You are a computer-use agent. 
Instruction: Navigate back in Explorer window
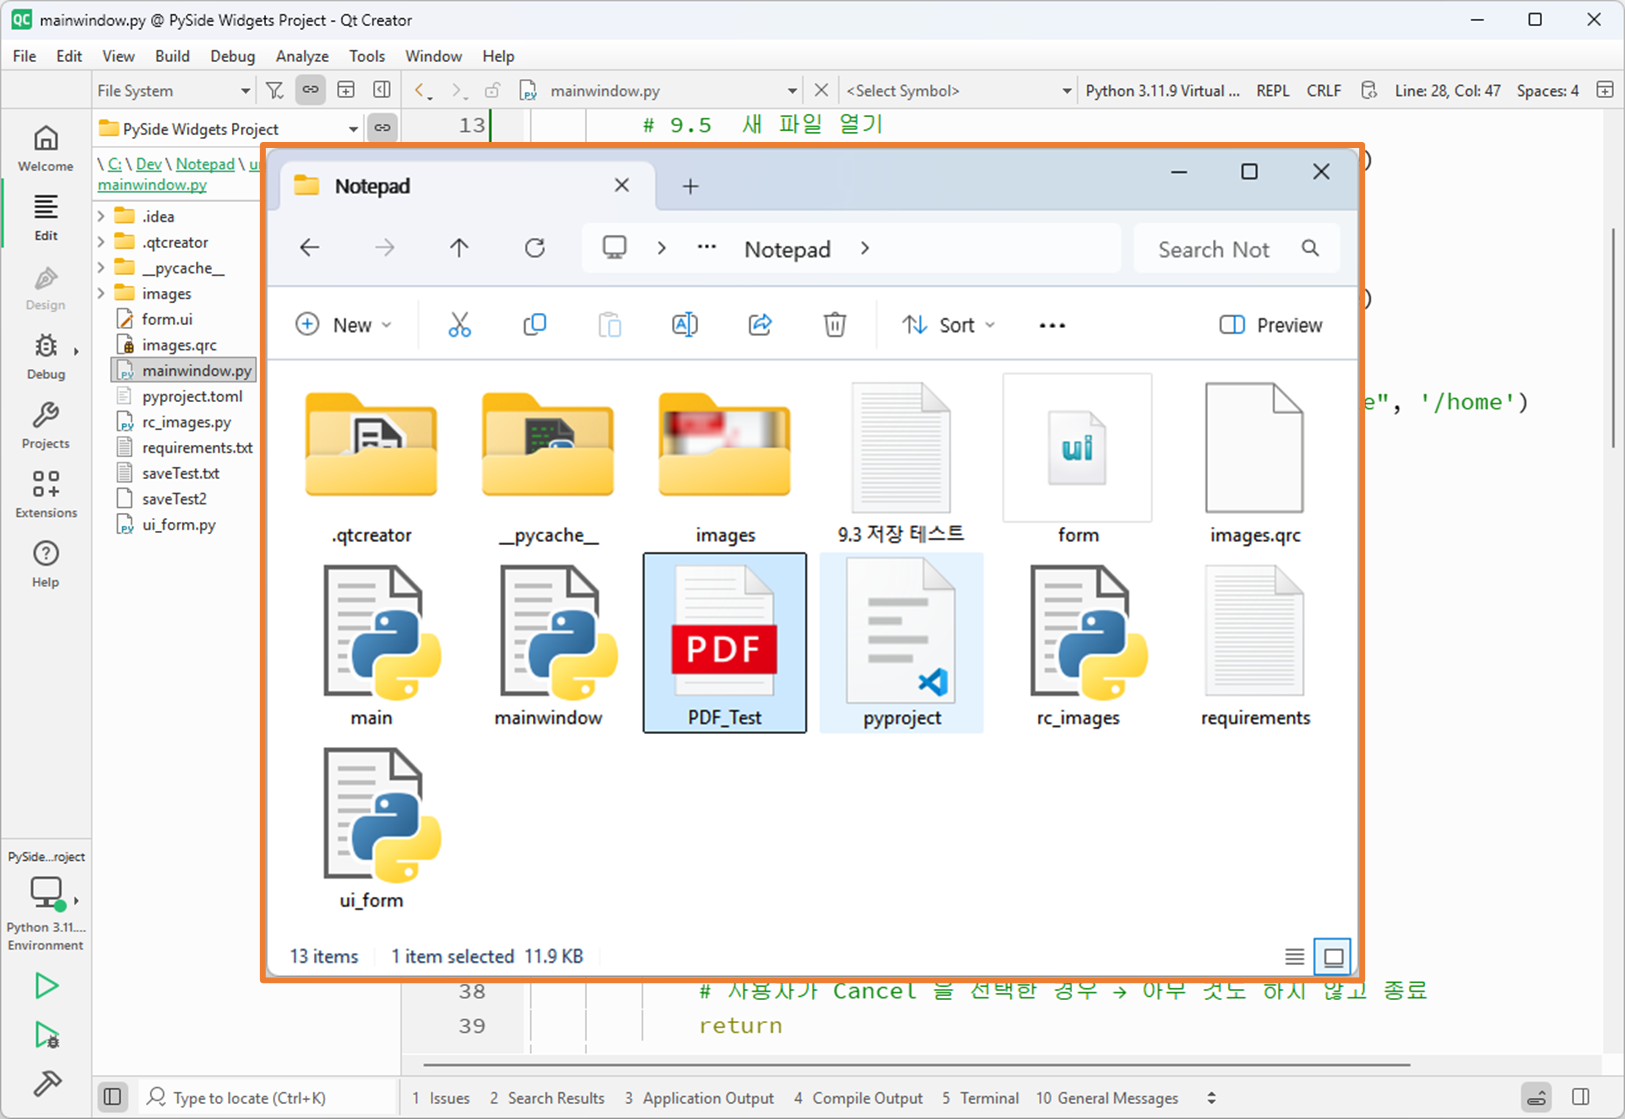click(x=310, y=248)
